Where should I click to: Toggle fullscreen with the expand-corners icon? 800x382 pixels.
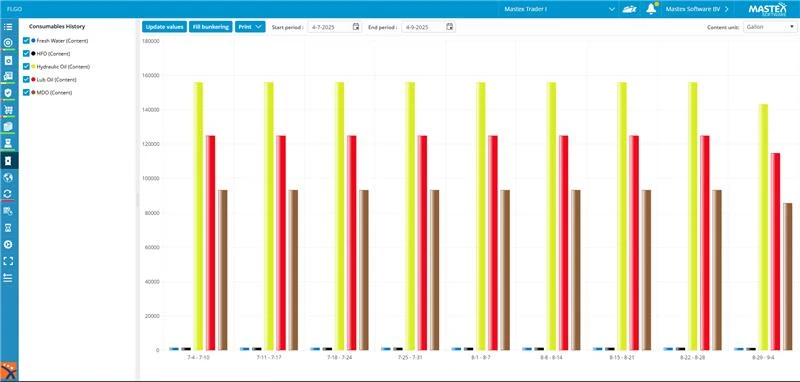8,261
